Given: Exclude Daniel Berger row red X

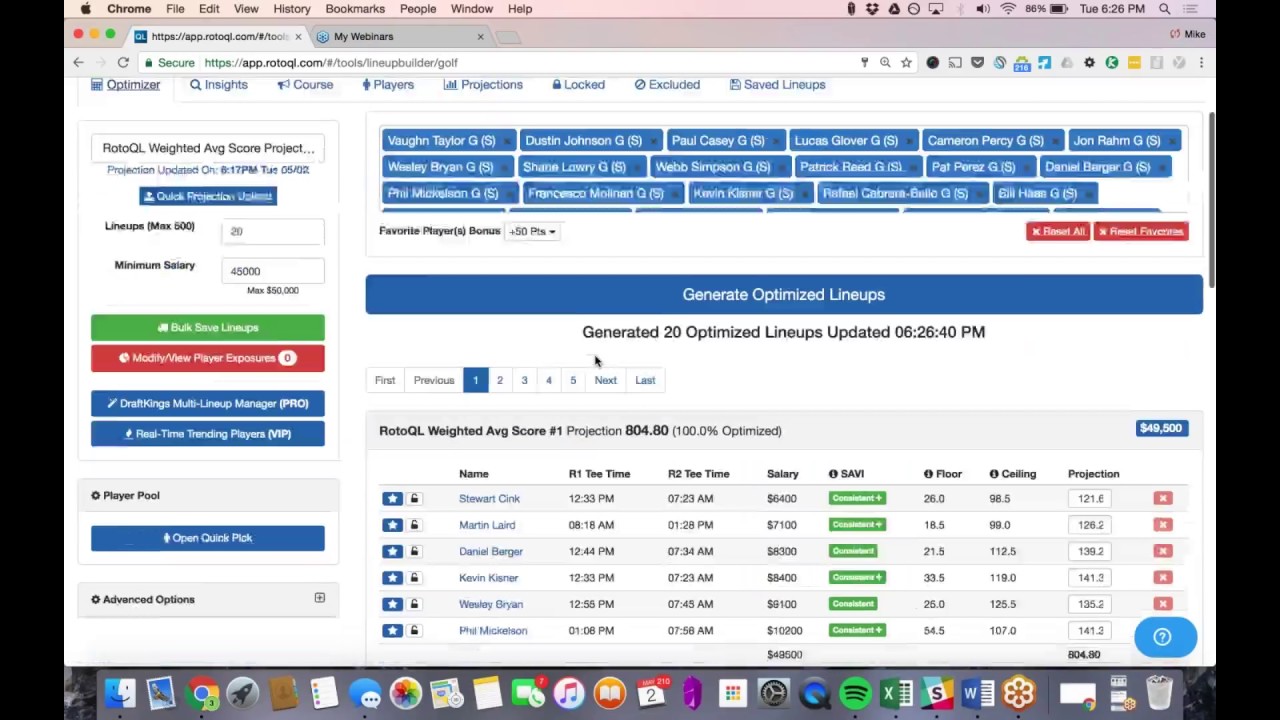Looking at the screenshot, I should point(1162,551).
